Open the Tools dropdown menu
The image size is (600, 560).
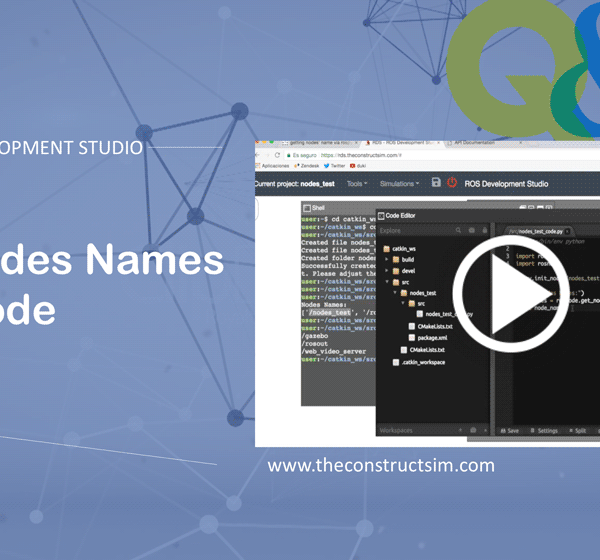click(x=357, y=184)
